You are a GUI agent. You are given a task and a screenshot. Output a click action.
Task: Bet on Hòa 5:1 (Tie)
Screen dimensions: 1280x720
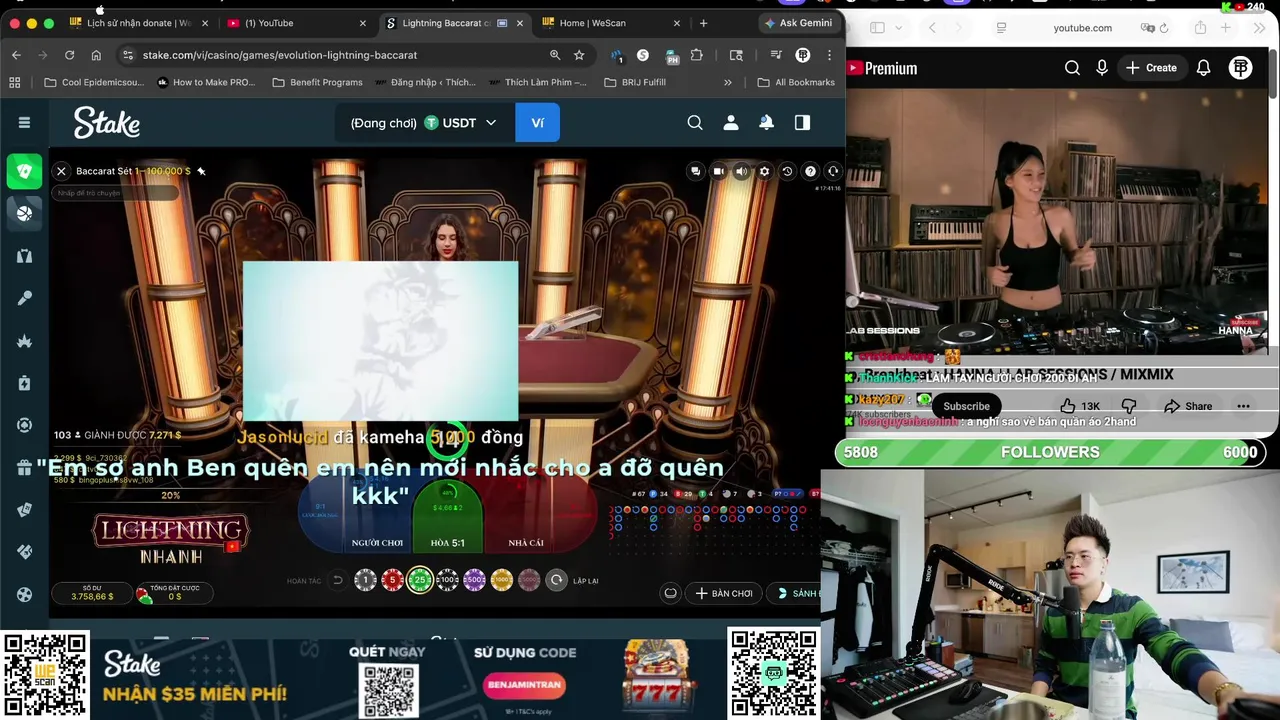pyautogui.click(x=447, y=515)
